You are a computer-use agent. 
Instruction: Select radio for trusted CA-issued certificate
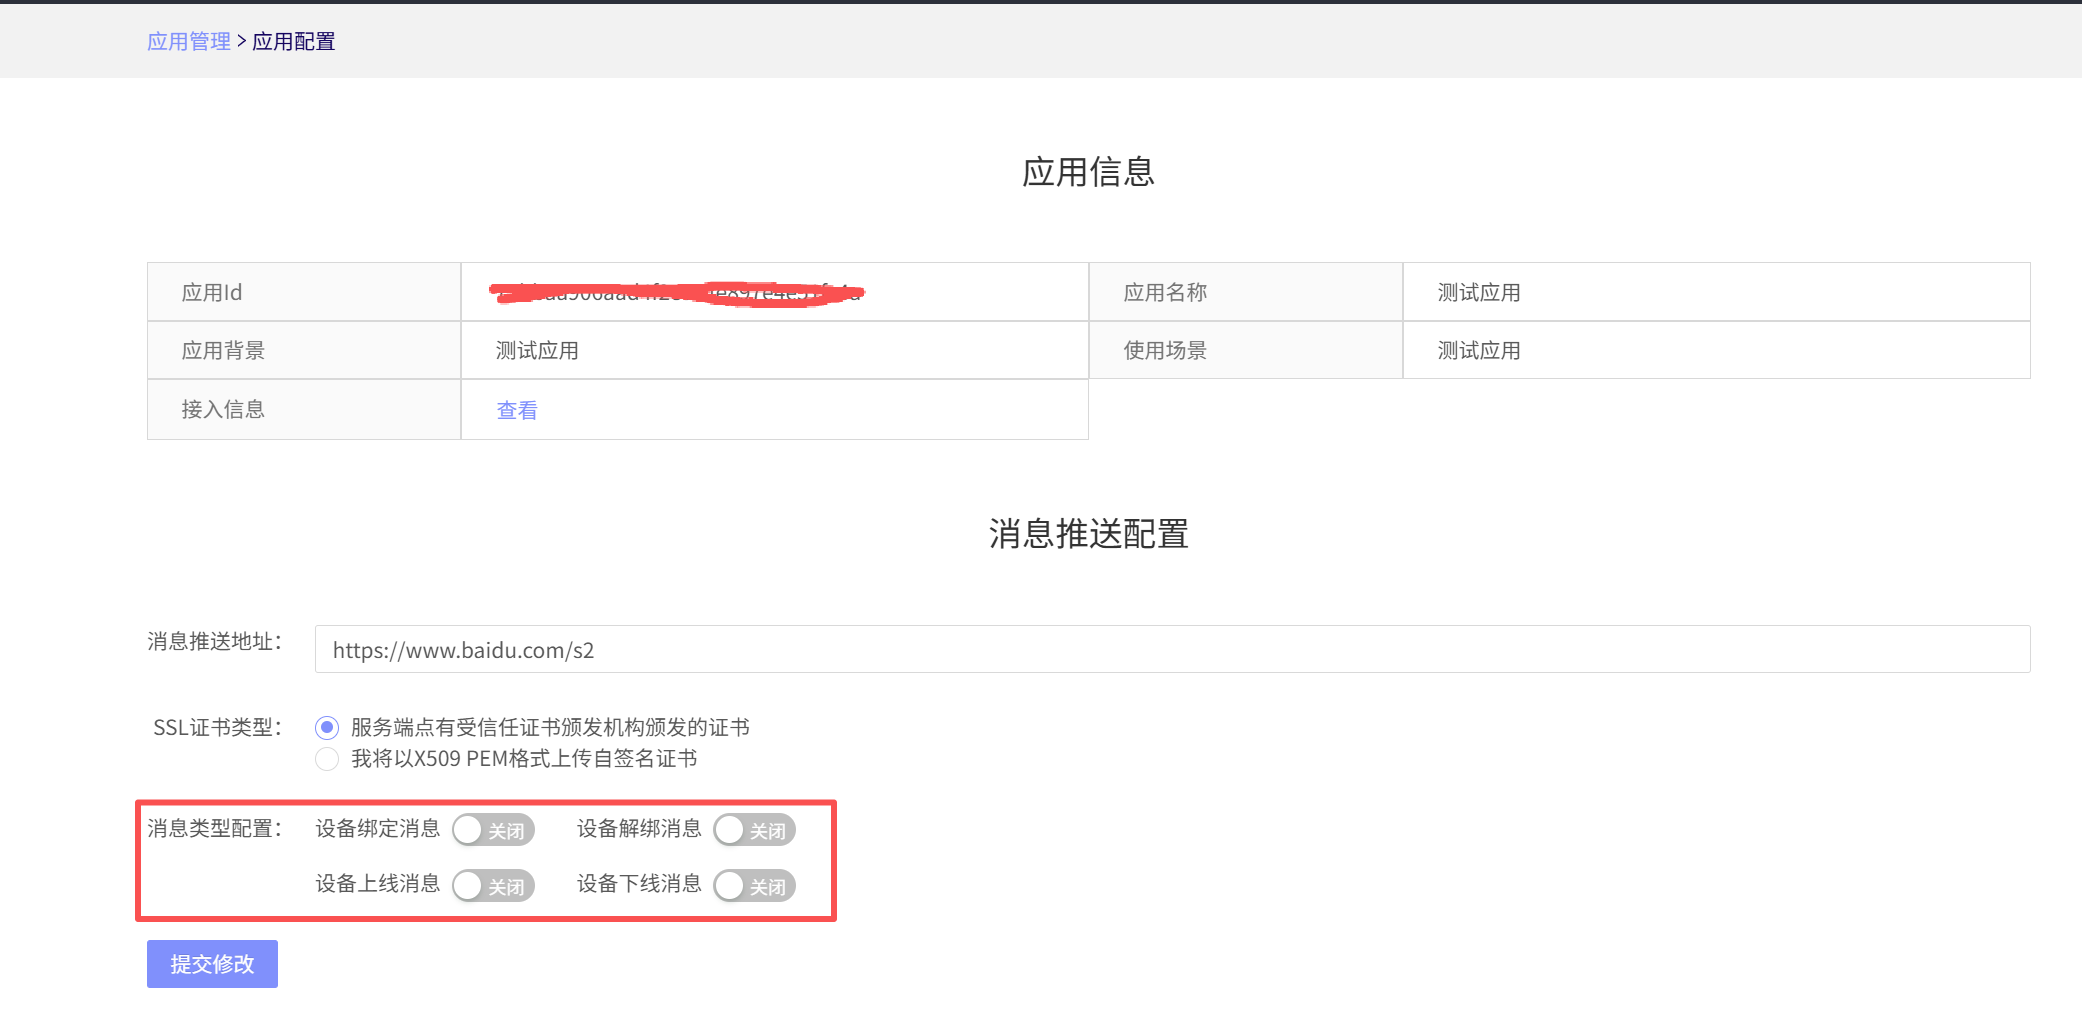coord(327,727)
